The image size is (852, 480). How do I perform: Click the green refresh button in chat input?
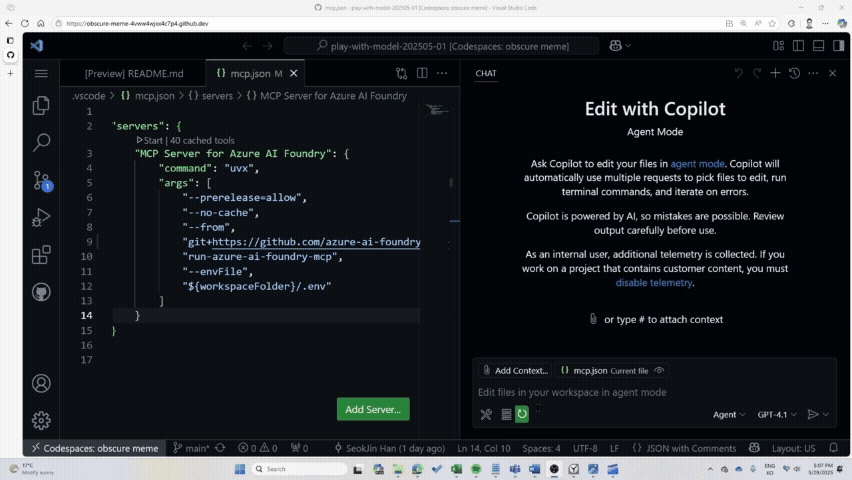(x=522, y=414)
